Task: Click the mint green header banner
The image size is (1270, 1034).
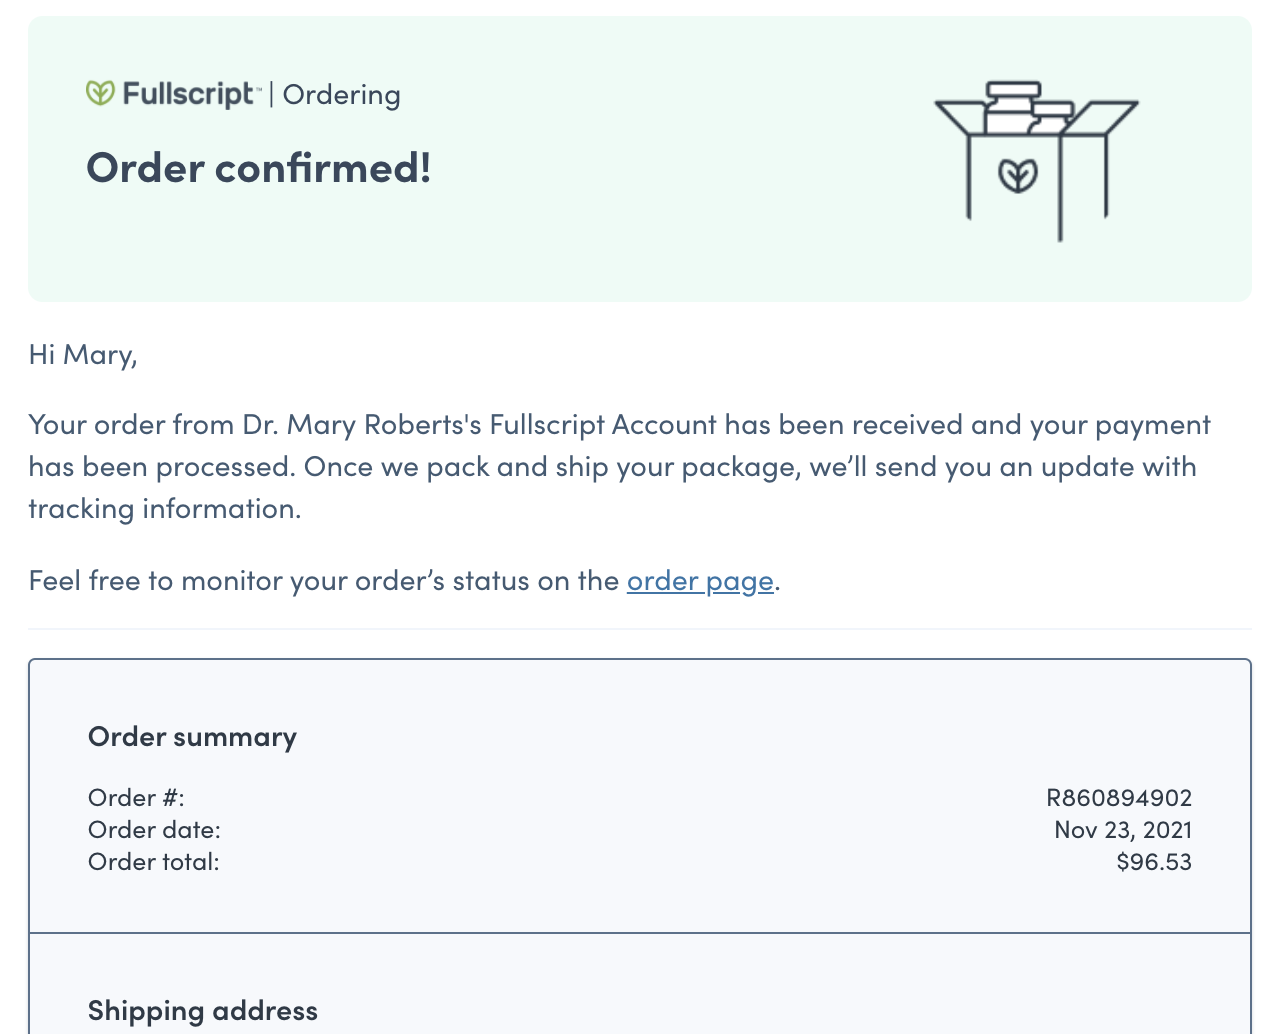Action: click(x=640, y=159)
